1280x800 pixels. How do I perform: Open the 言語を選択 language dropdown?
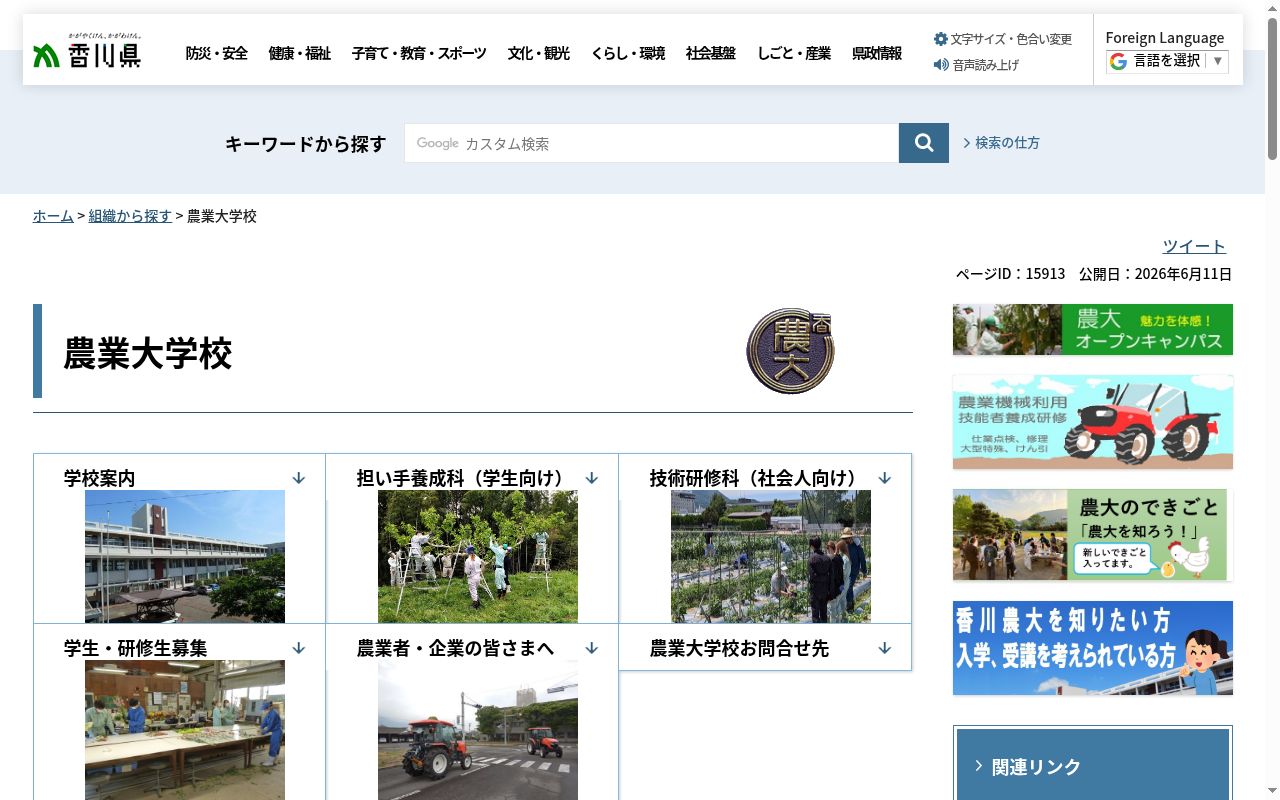pyautogui.click(x=1167, y=61)
